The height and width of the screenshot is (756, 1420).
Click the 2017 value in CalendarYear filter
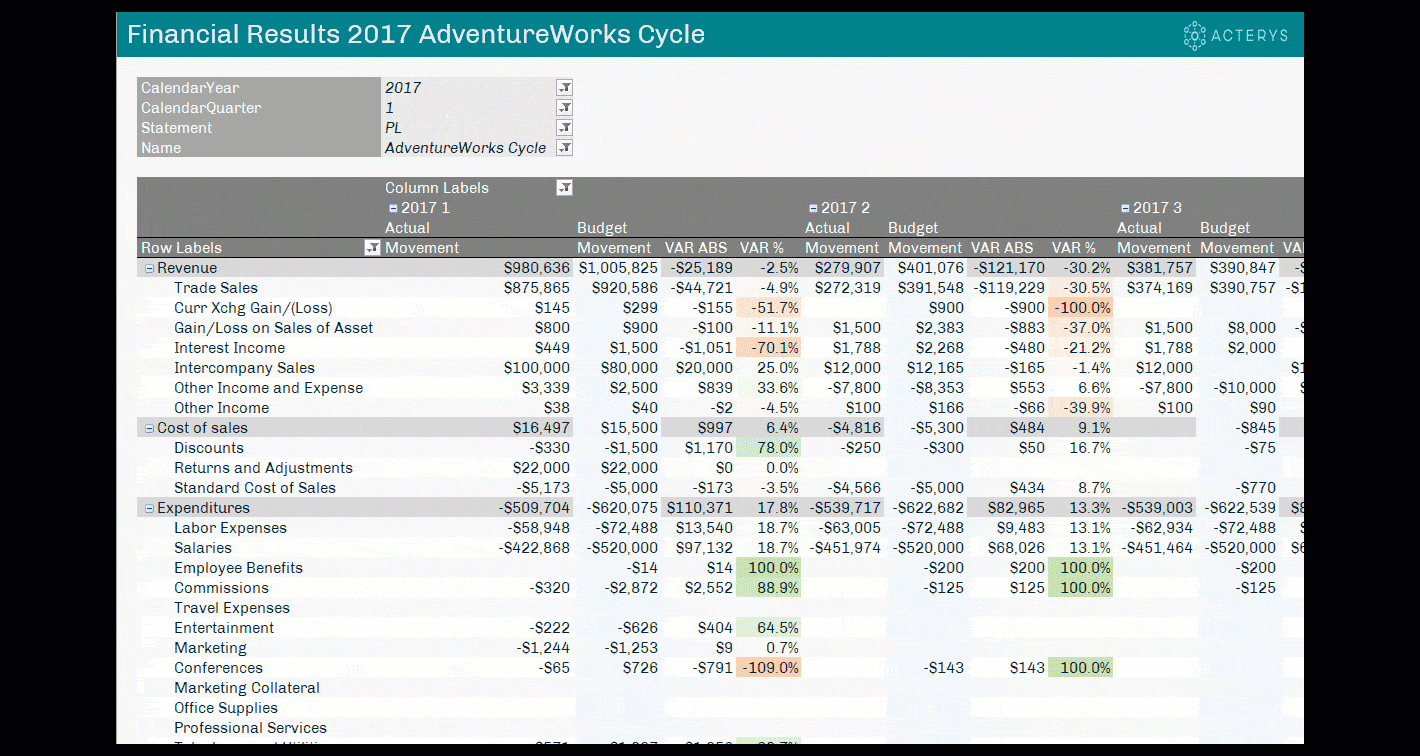pos(403,88)
